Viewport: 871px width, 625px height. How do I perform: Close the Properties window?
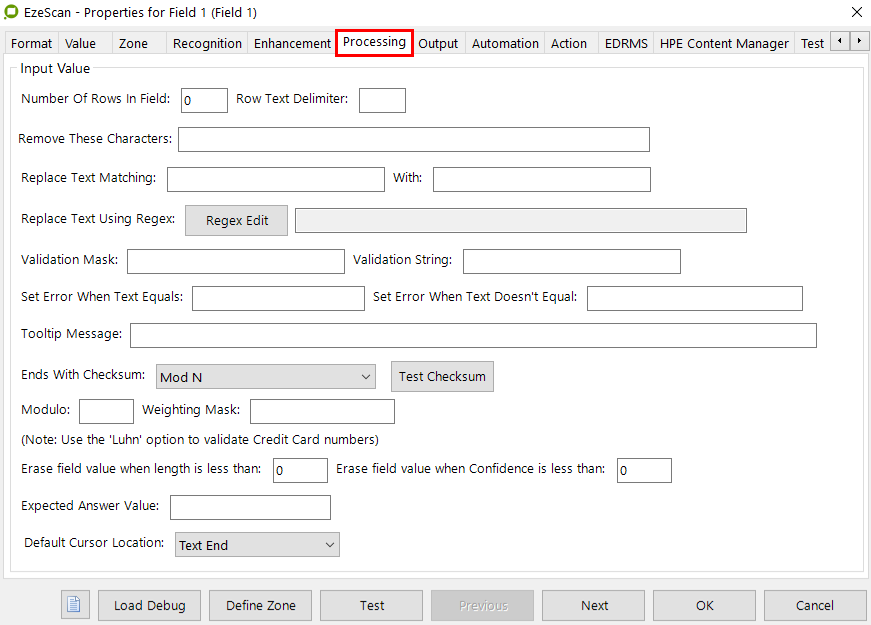856,12
